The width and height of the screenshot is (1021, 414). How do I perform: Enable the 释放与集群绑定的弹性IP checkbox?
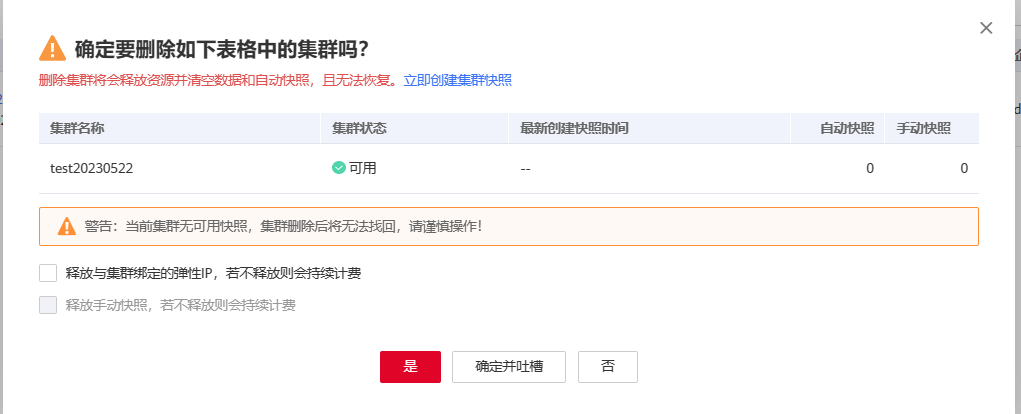point(48,273)
